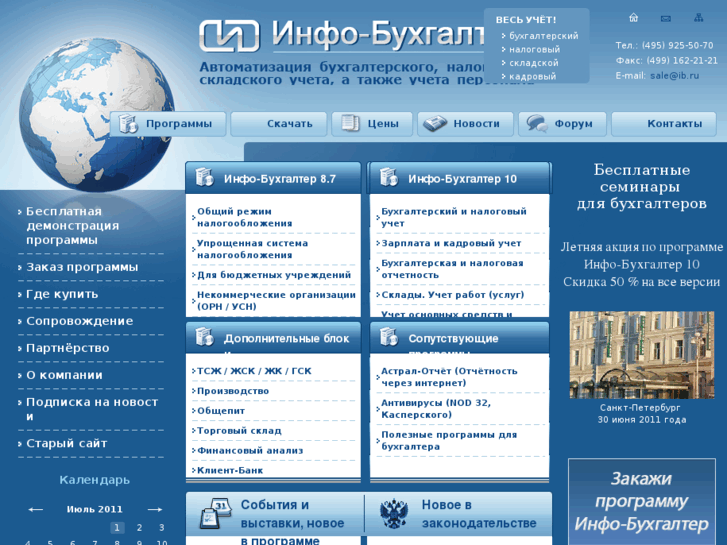727x545 pixels.
Task: Open the Сопровождение sidebar link
Action: point(80,321)
